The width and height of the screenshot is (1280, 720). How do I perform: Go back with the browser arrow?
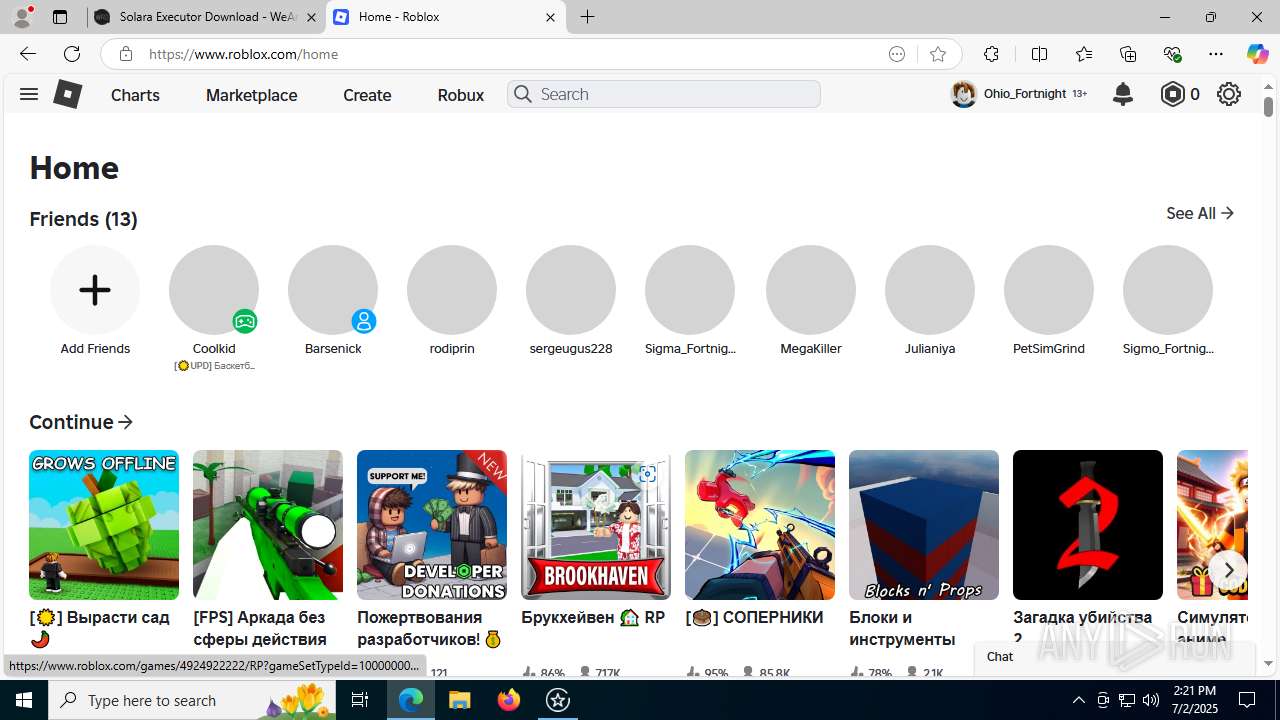[28, 54]
